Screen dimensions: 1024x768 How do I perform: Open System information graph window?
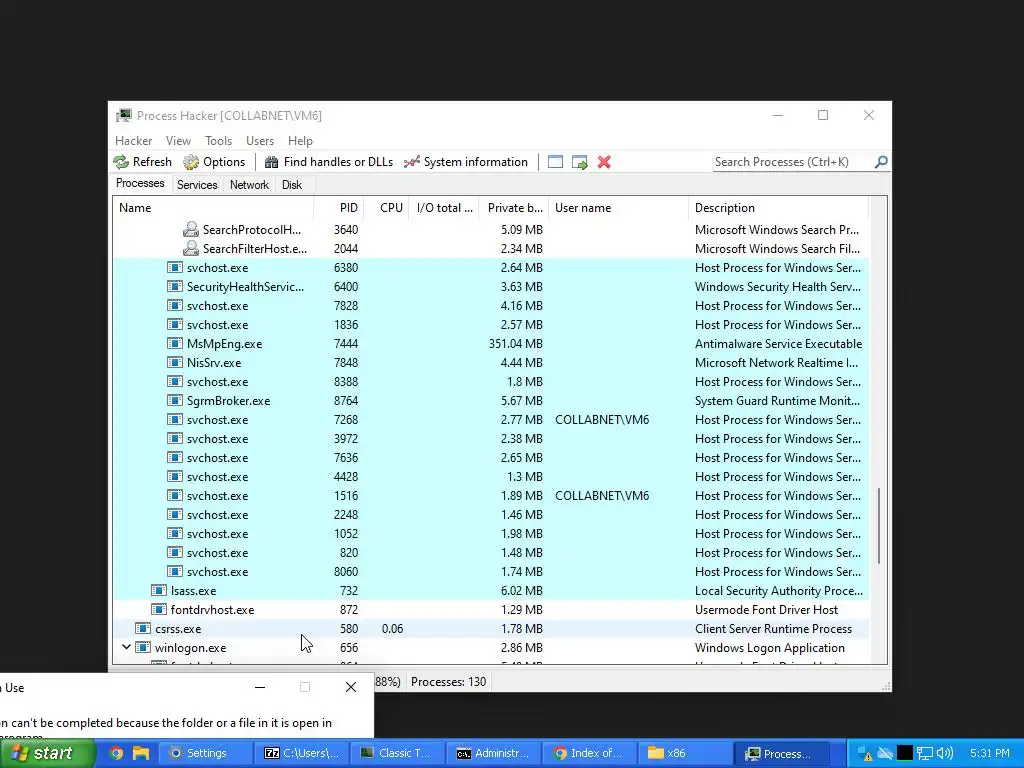coord(466,162)
